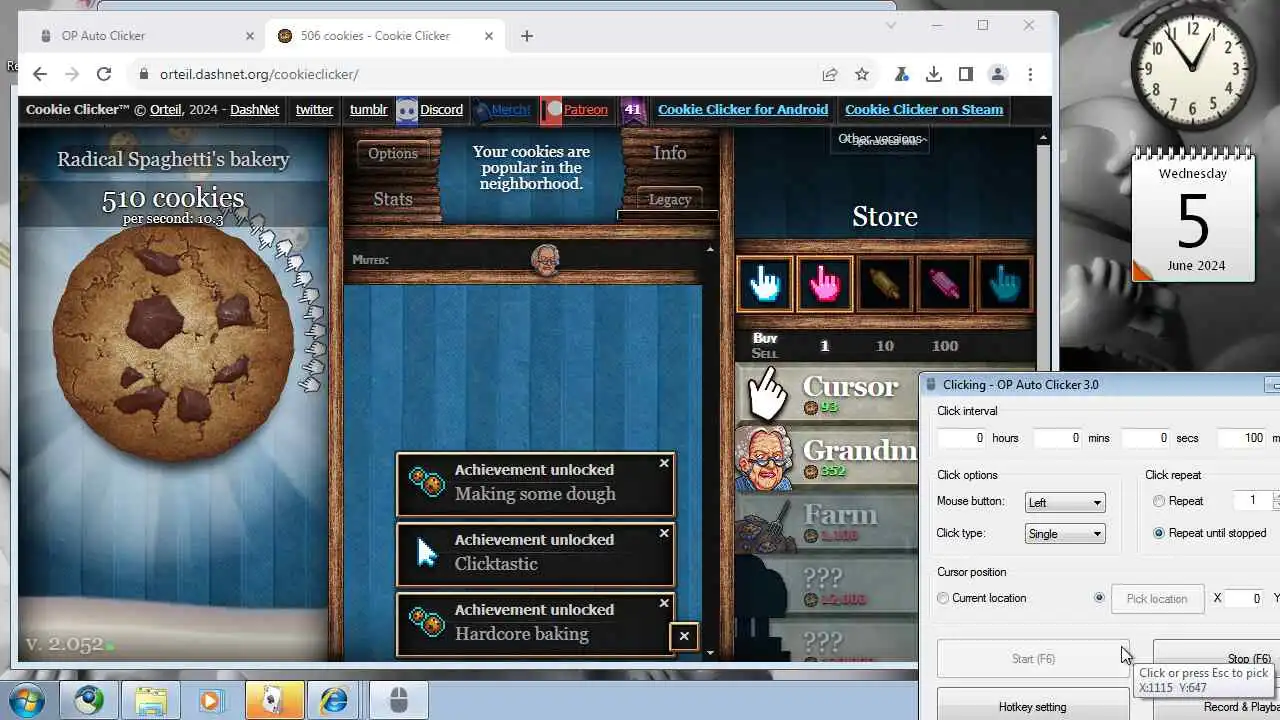This screenshot has width=1280, height=720.
Task: Click the hours interval field
Action: (962, 438)
